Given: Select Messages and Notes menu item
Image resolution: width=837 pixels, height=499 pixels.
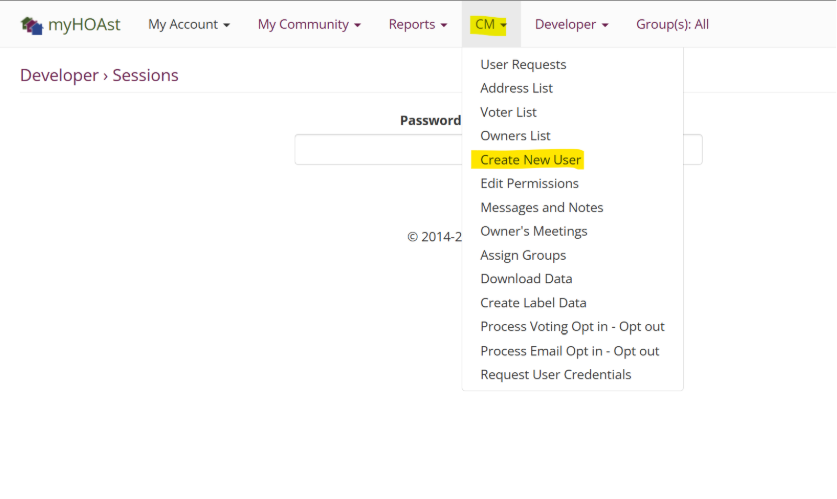Looking at the screenshot, I should pyautogui.click(x=541, y=207).
